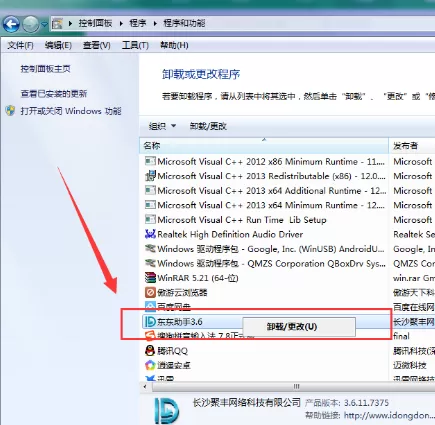
Task: Open the 查看(V) menu
Action: tap(97, 45)
